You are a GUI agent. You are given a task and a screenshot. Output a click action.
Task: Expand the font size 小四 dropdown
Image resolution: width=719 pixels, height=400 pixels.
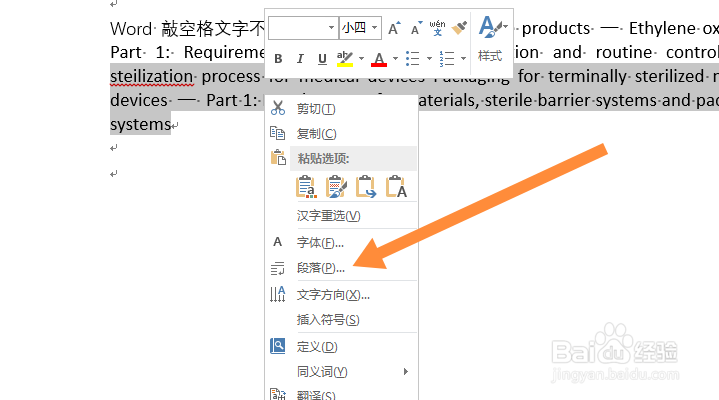point(375,28)
